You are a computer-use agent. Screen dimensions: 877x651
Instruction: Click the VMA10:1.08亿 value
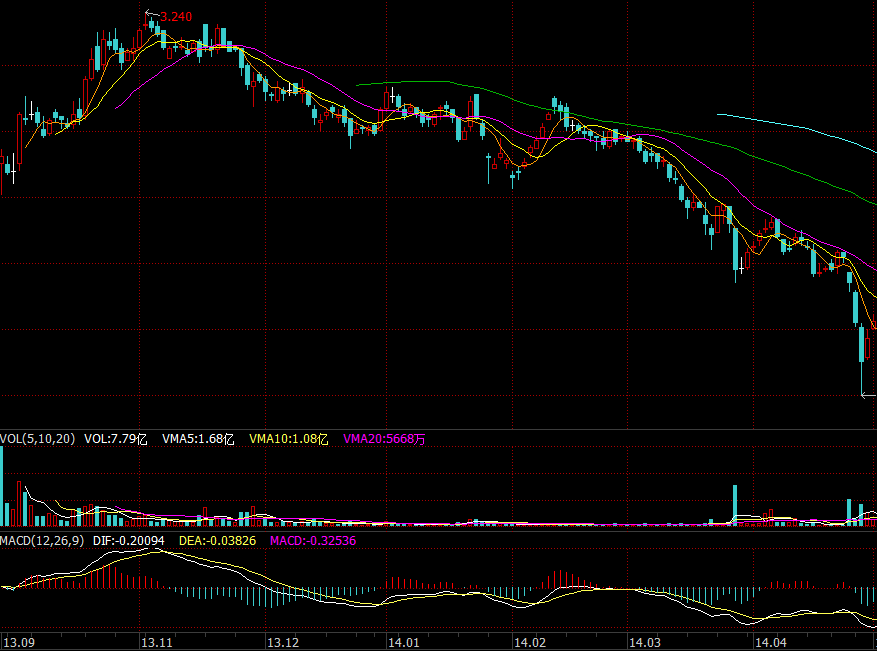[289, 438]
